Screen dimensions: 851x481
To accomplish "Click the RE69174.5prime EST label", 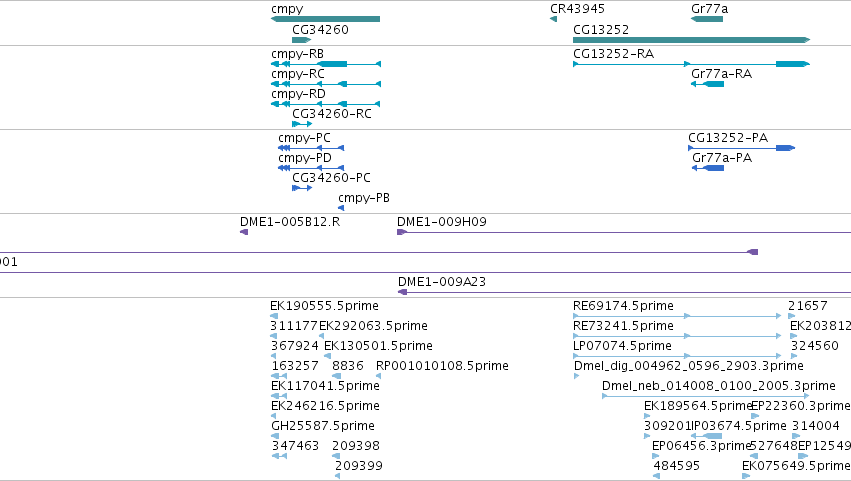I will point(624,306).
